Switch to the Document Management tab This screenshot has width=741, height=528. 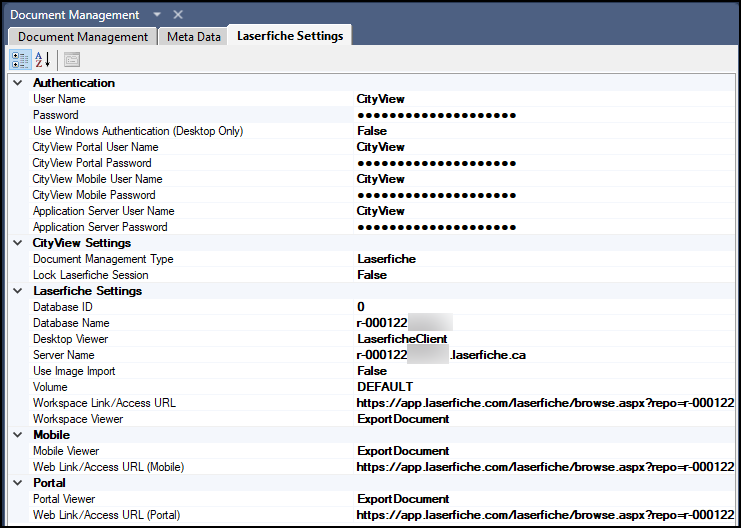click(x=83, y=37)
